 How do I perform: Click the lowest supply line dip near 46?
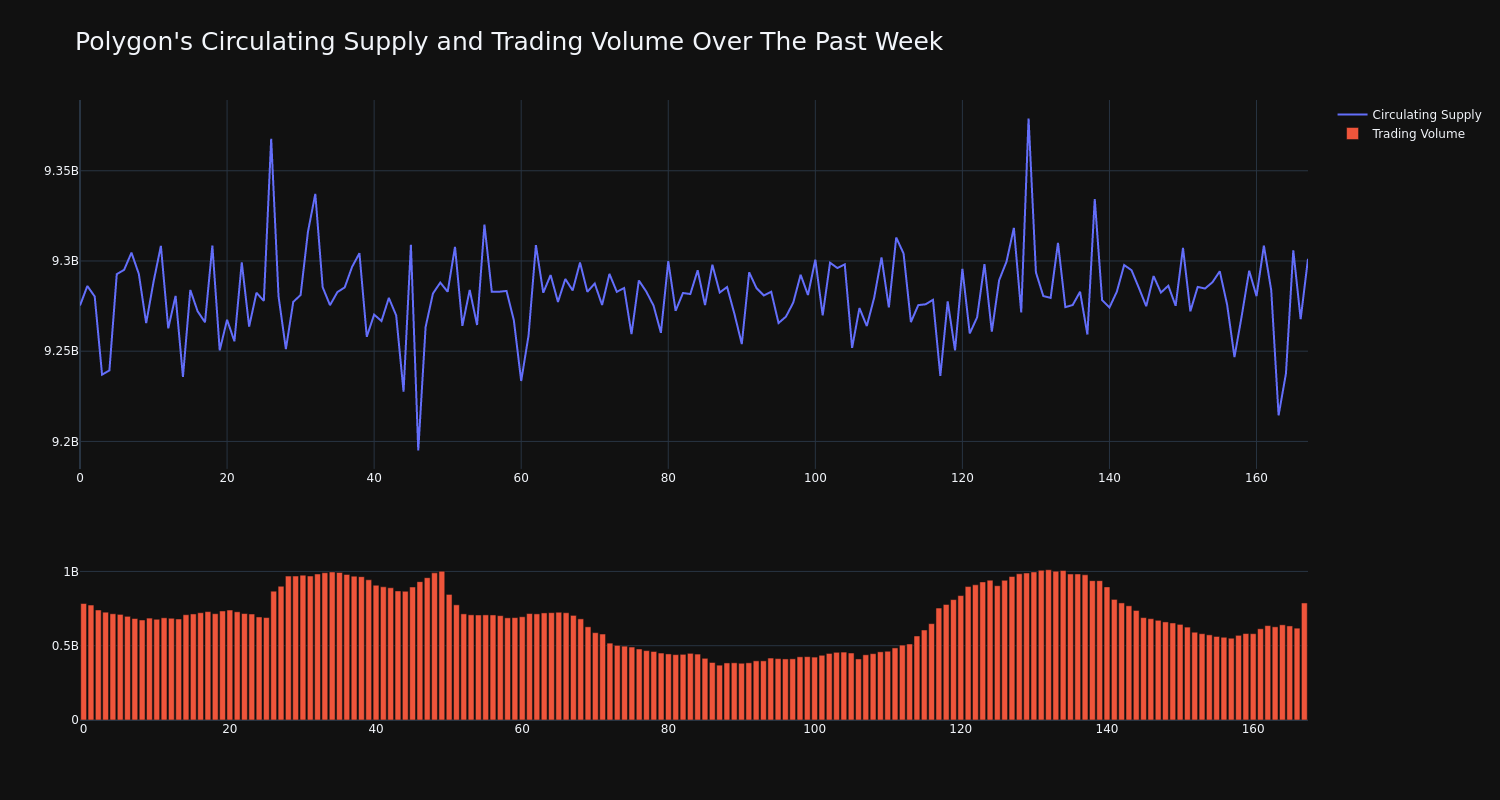tap(418, 449)
